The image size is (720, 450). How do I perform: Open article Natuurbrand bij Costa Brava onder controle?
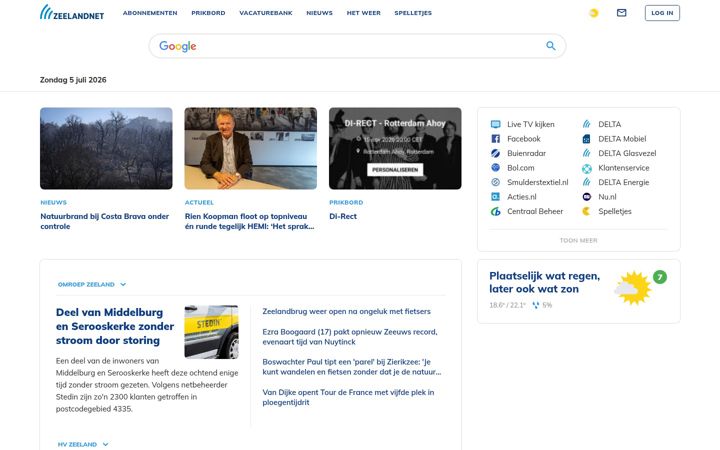(x=105, y=221)
